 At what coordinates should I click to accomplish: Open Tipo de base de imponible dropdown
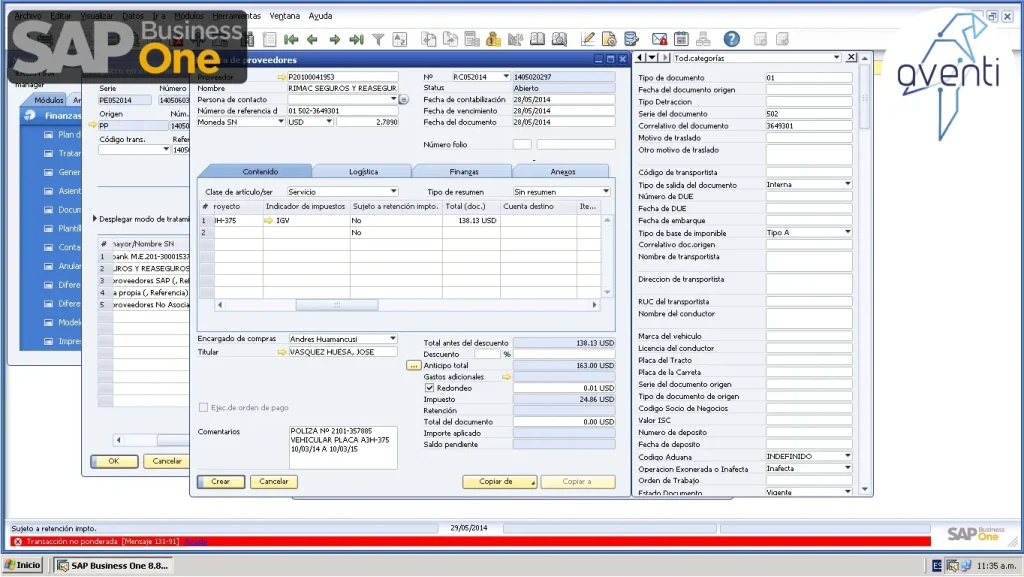coord(848,232)
